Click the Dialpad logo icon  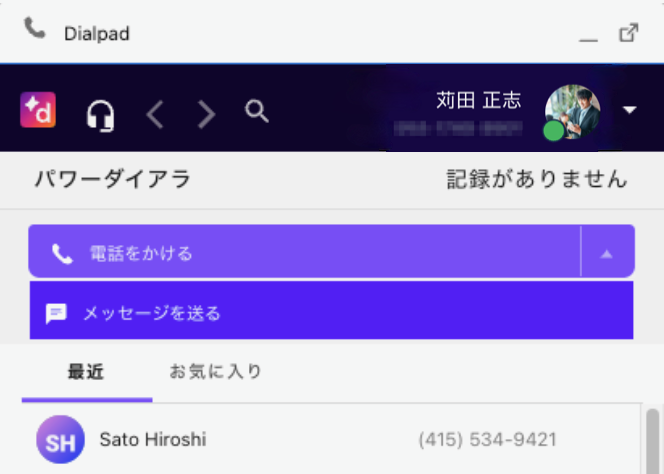pyautogui.click(x=38, y=110)
